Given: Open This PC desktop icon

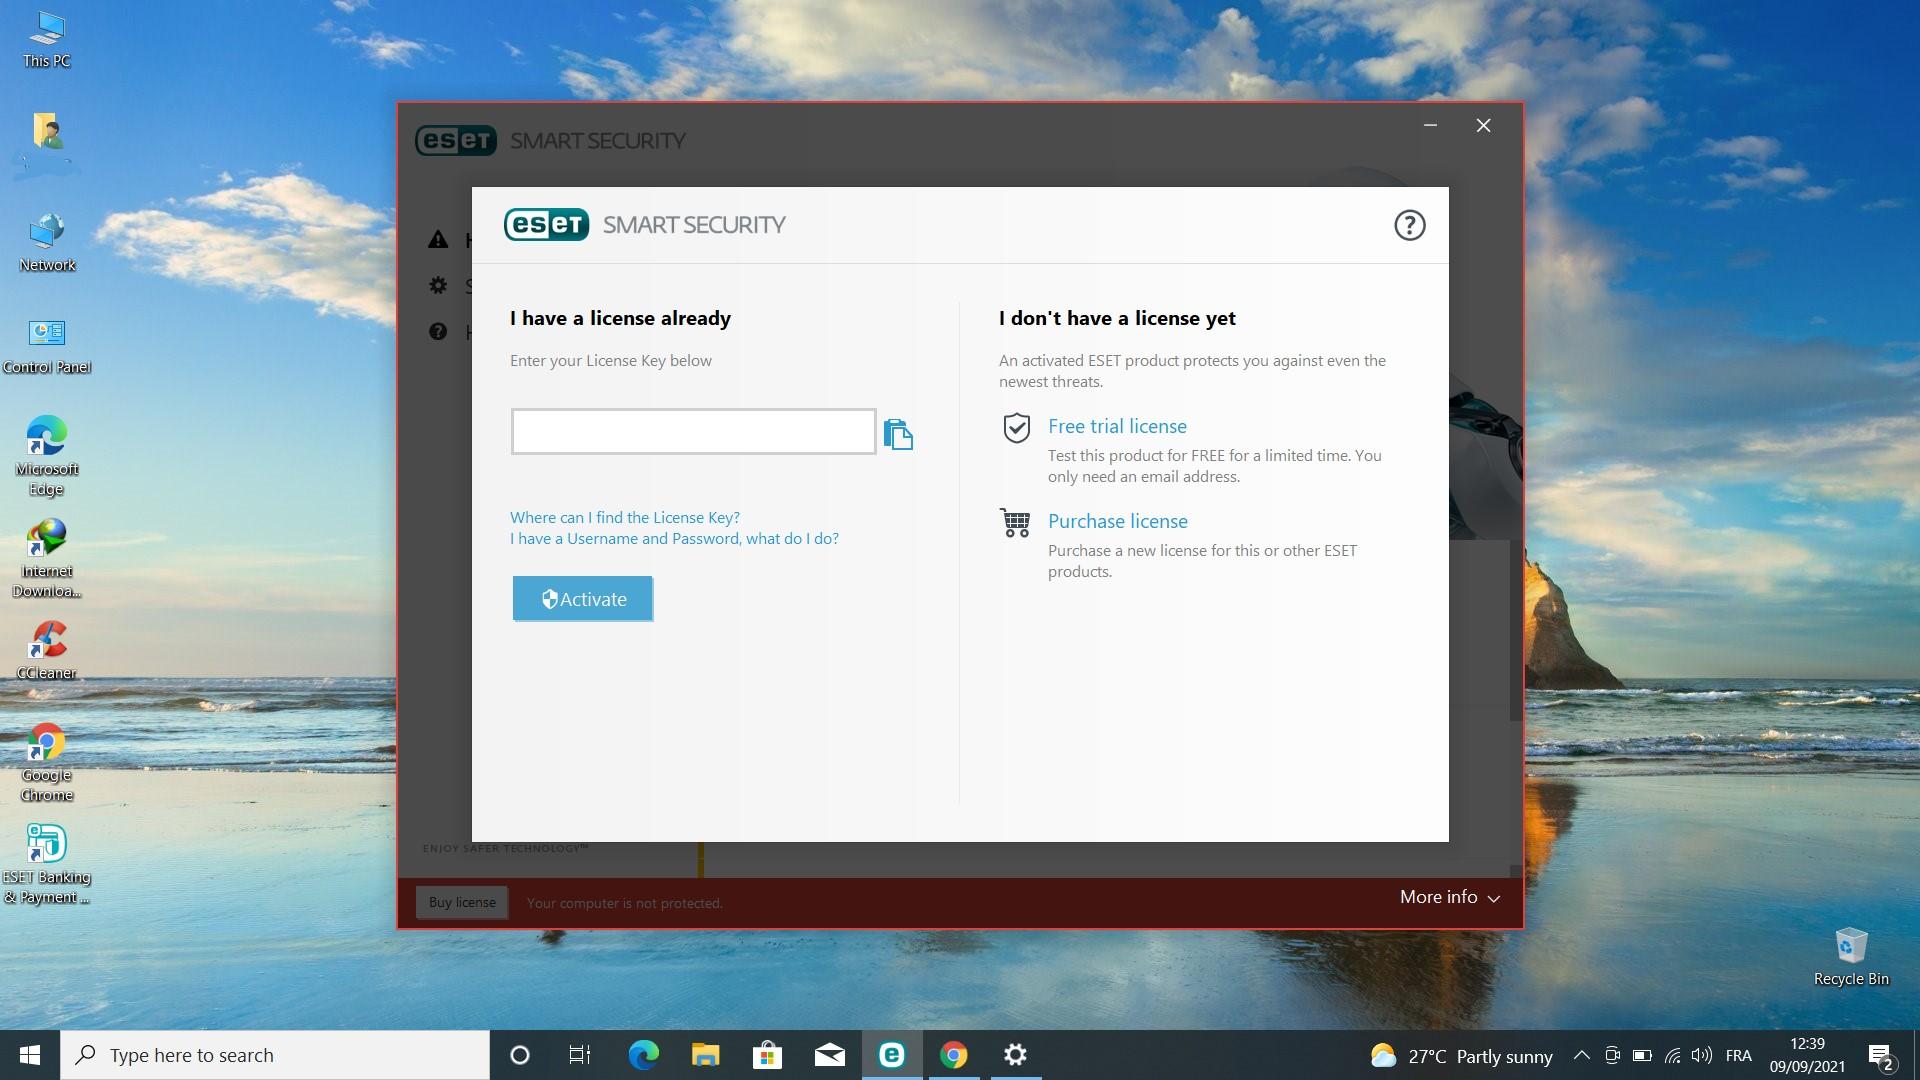Looking at the screenshot, I should pos(47,40).
